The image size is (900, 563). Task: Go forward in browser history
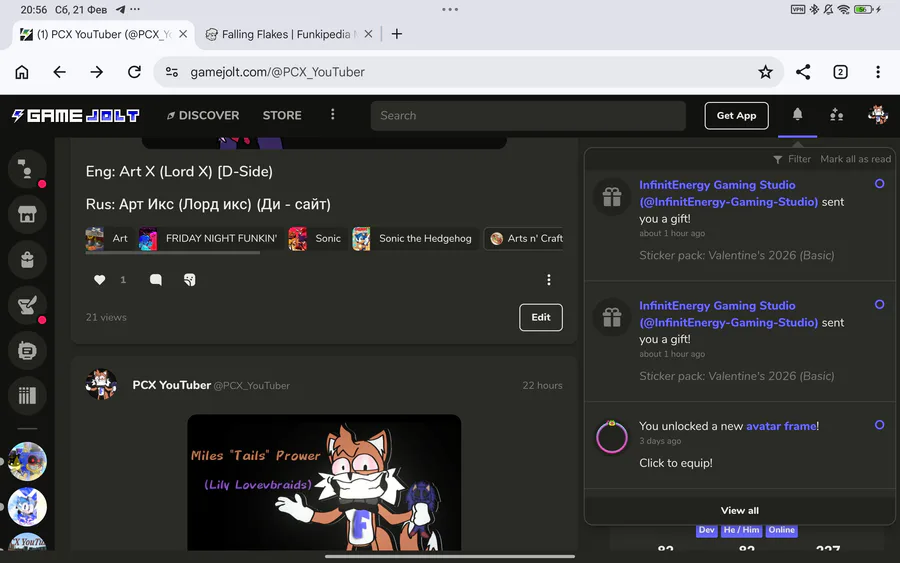pos(96,72)
